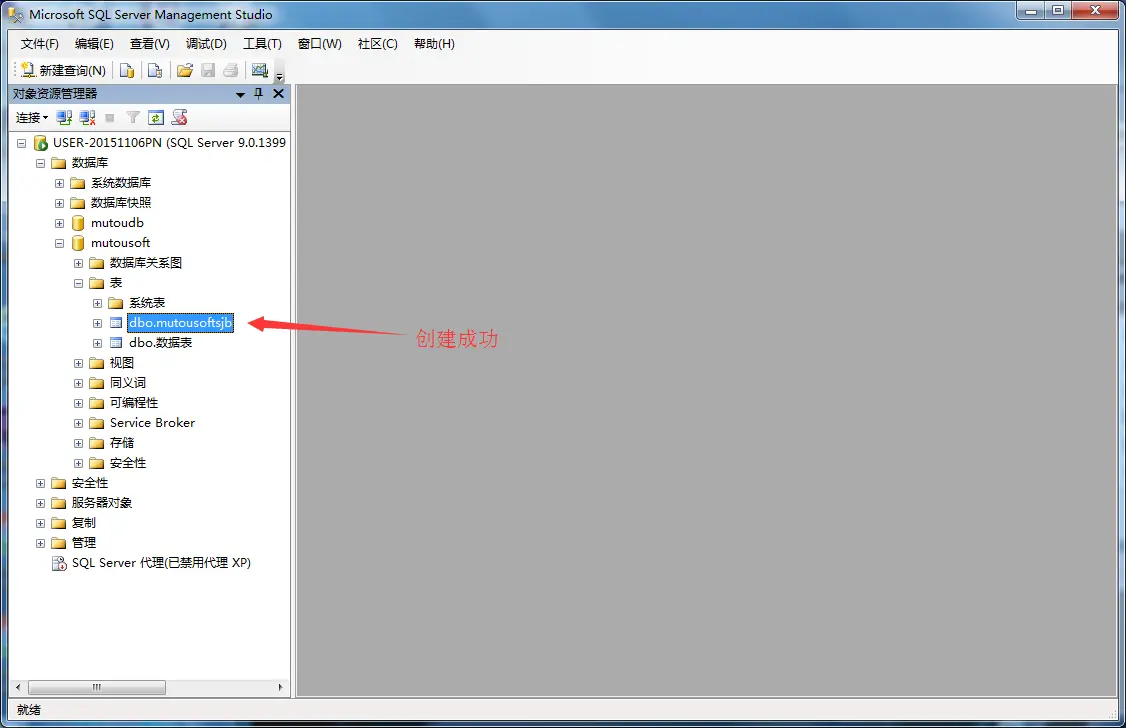Click the SQL Server 代理 agent icon
1126x728 pixels.
pyautogui.click(x=59, y=563)
